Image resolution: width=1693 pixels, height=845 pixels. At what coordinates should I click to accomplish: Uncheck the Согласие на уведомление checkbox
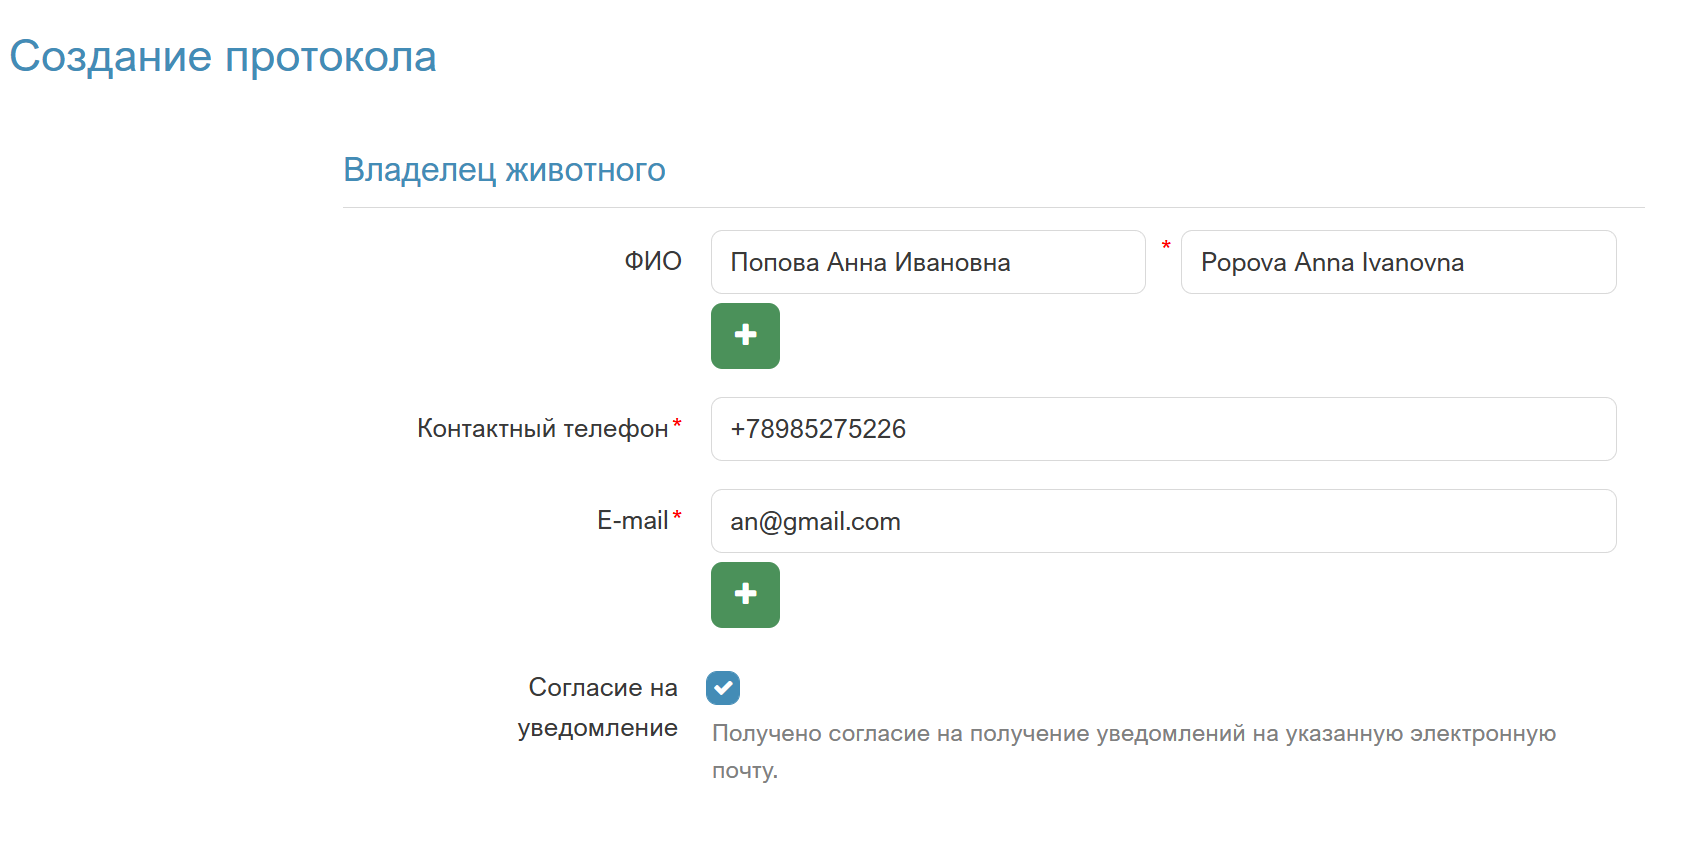click(x=723, y=688)
